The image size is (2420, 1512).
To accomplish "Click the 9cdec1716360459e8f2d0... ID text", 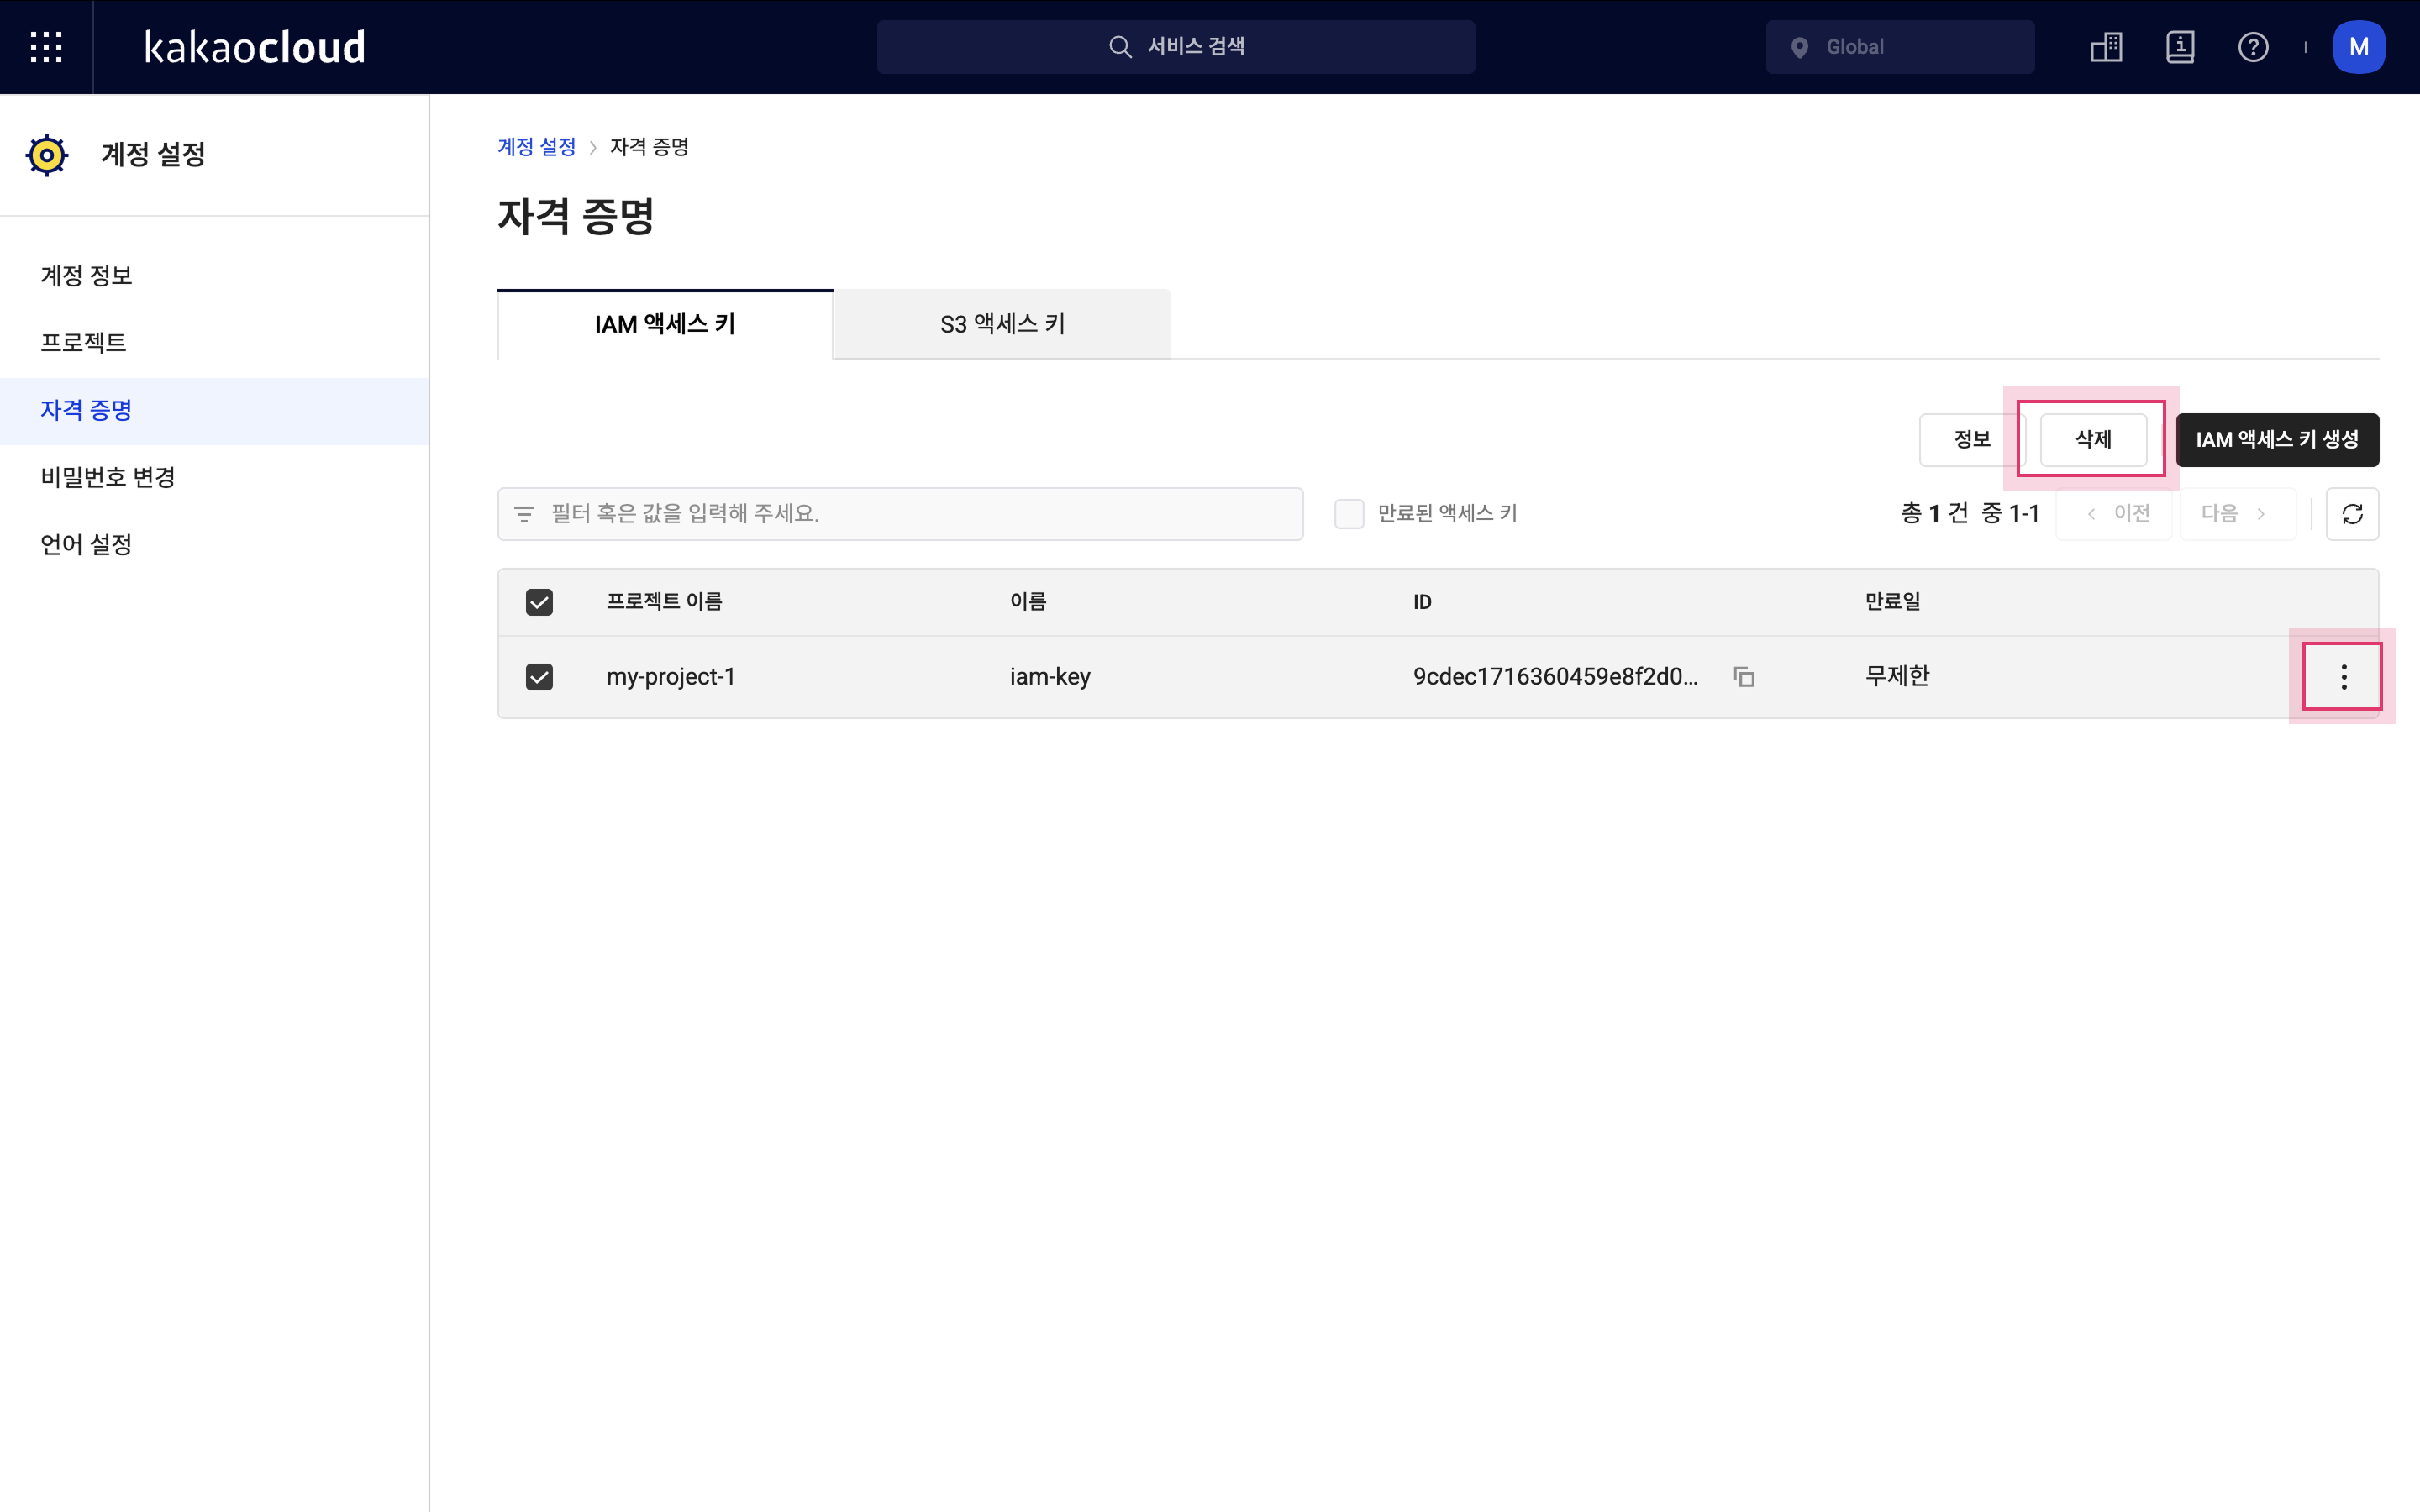I will [1555, 677].
